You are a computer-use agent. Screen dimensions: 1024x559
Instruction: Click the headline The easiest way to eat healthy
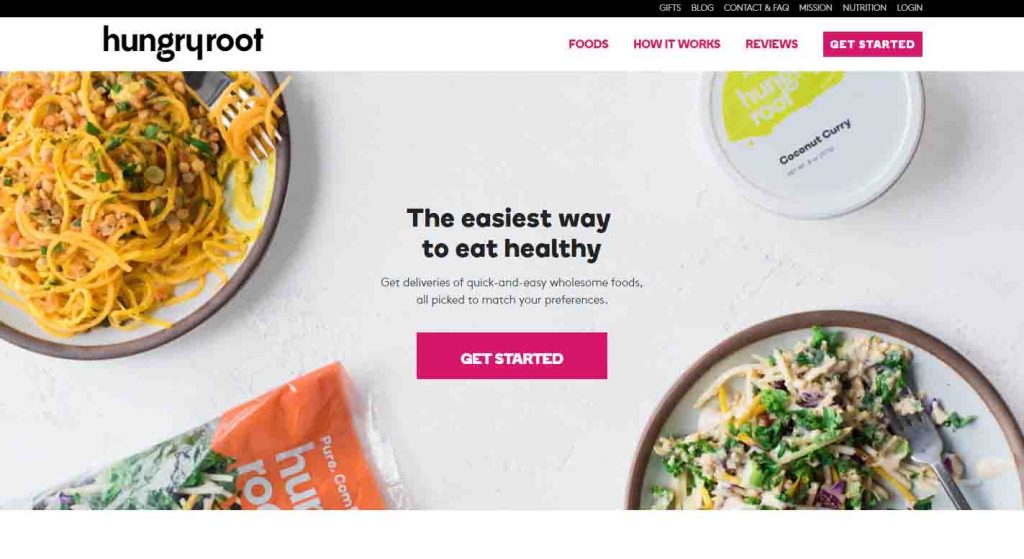click(509, 233)
